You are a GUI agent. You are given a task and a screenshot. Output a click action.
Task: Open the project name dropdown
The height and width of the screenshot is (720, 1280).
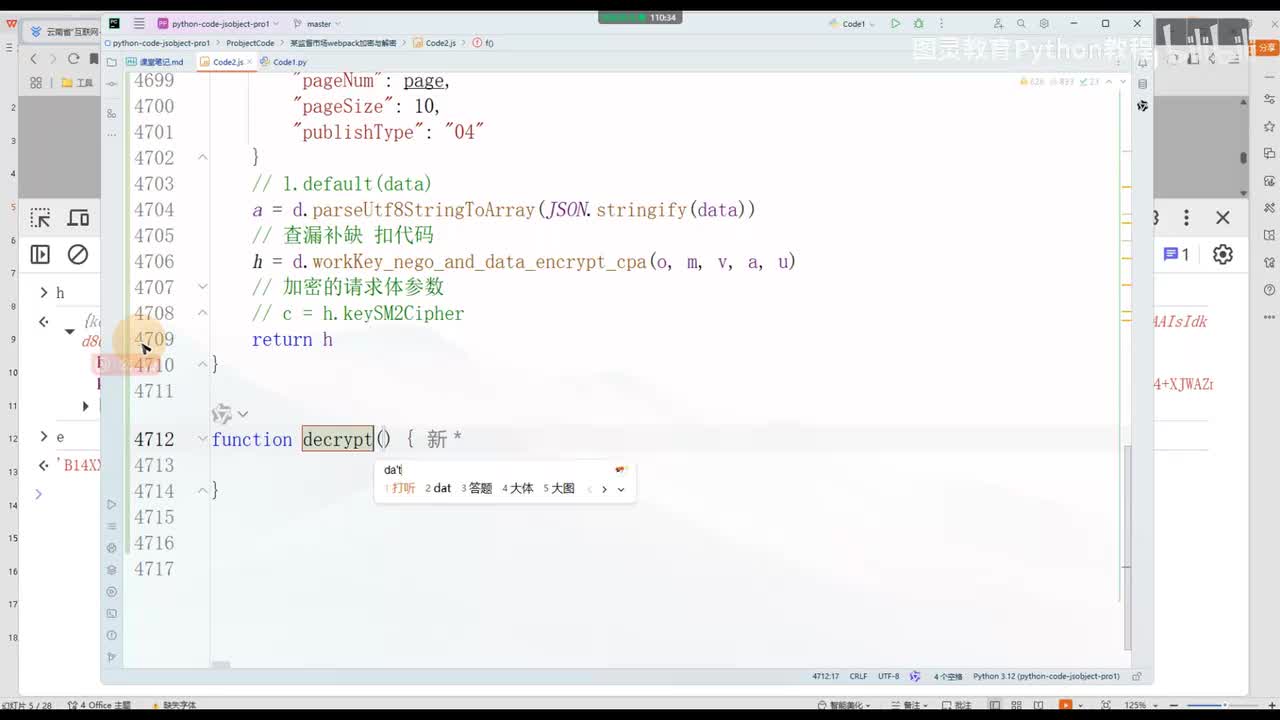(221, 23)
